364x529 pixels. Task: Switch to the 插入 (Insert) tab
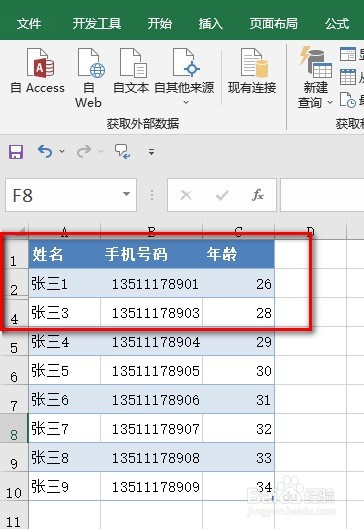tap(211, 24)
